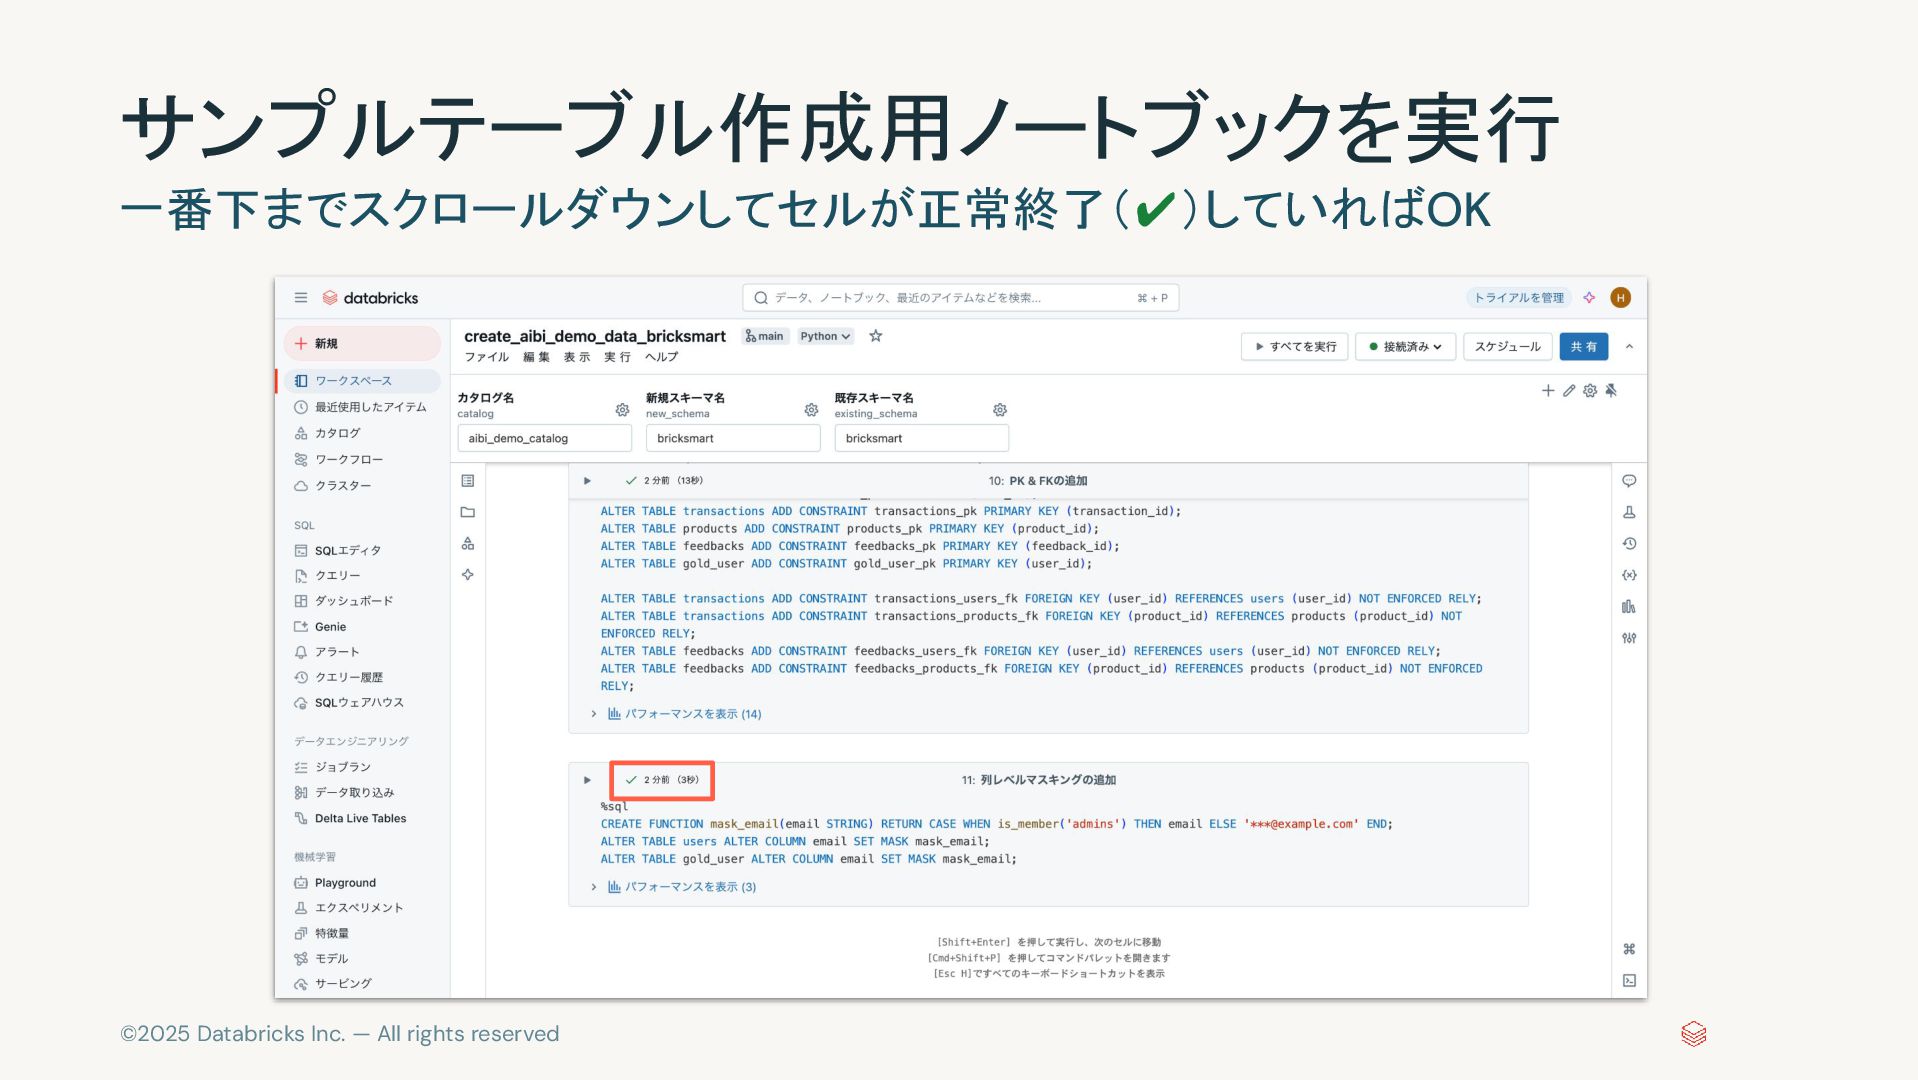Click the 共有 button
The height and width of the screenshot is (1080, 1918).
click(x=1584, y=347)
